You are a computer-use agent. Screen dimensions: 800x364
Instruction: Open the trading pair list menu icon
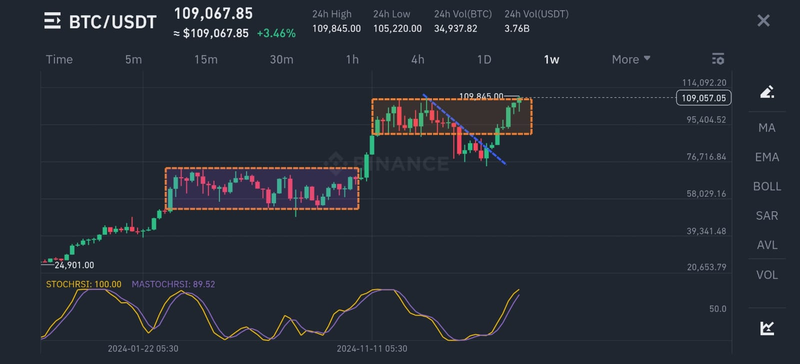coord(52,21)
